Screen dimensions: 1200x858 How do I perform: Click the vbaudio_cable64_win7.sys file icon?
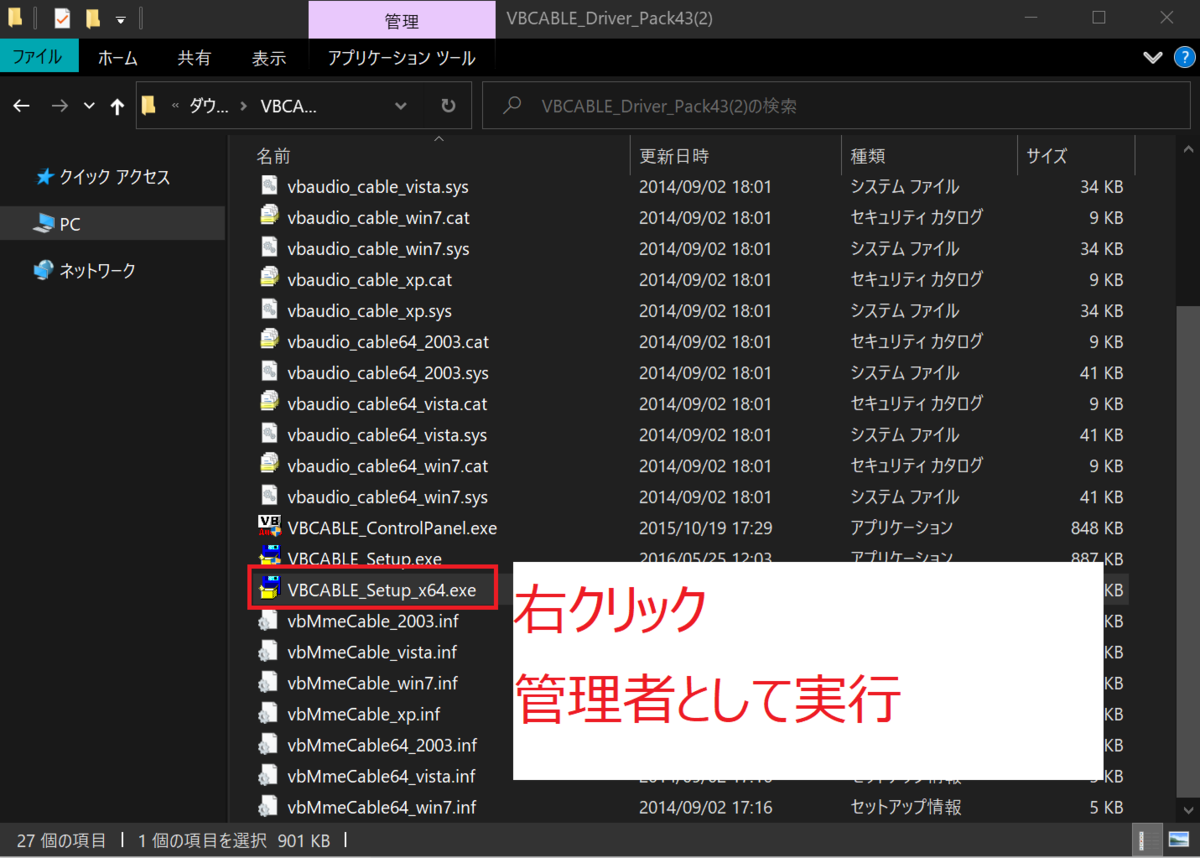click(x=268, y=495)
